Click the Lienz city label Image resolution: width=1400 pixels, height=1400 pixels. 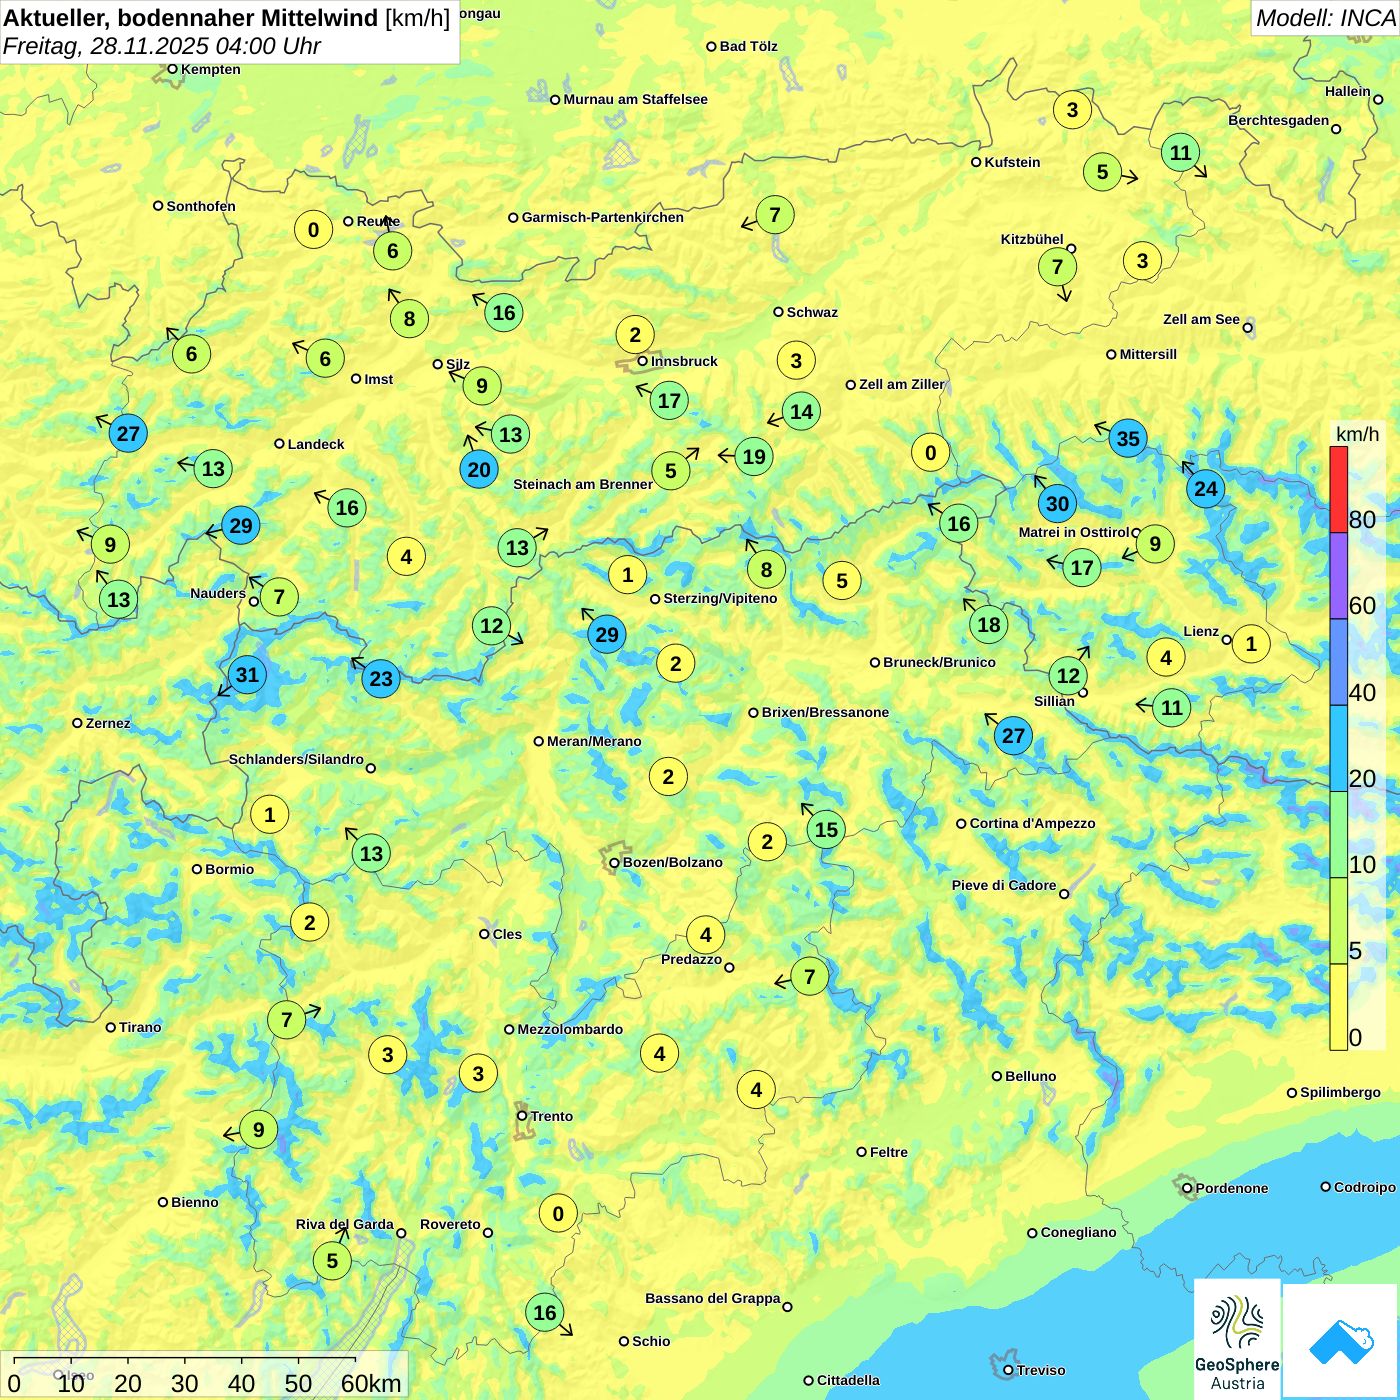point(1201,631)
